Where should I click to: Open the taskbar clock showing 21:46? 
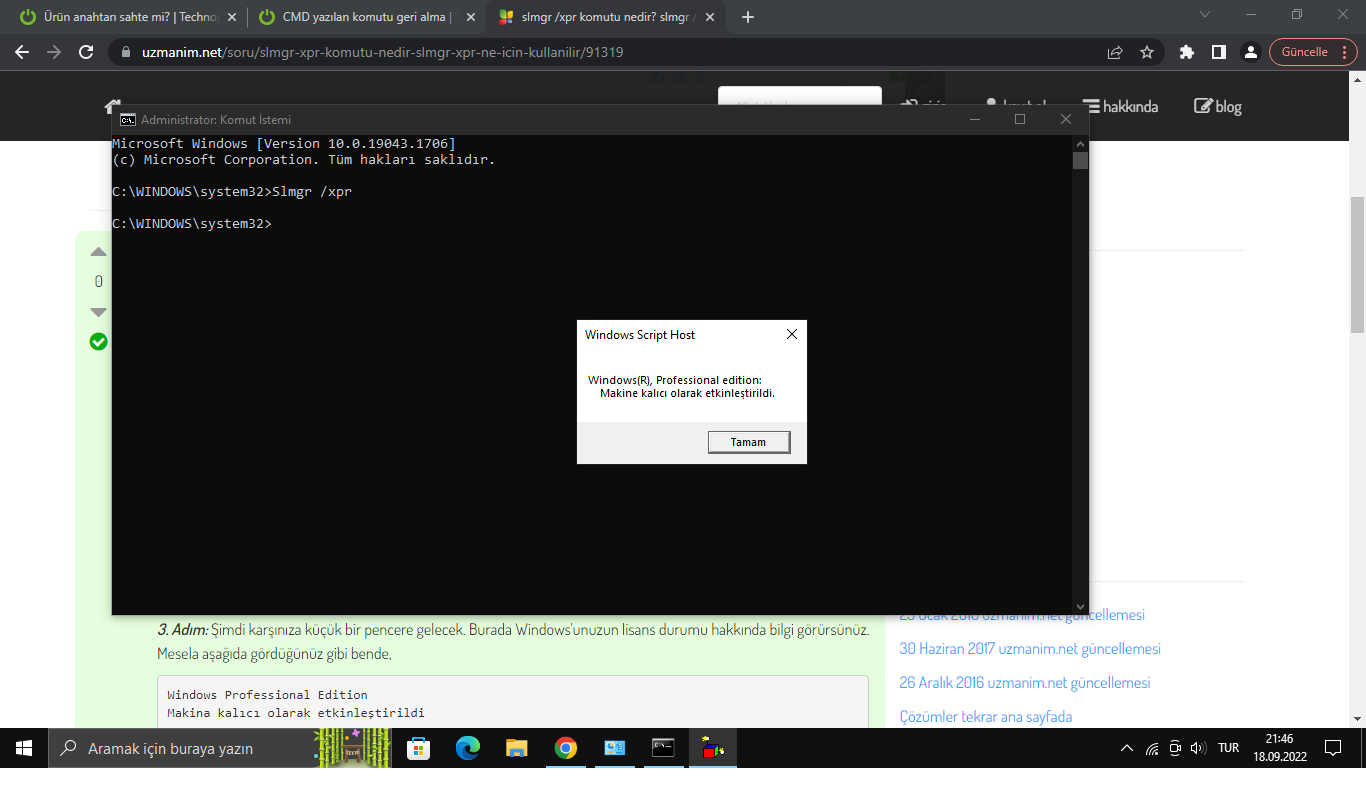click(x=1279, y=748)
